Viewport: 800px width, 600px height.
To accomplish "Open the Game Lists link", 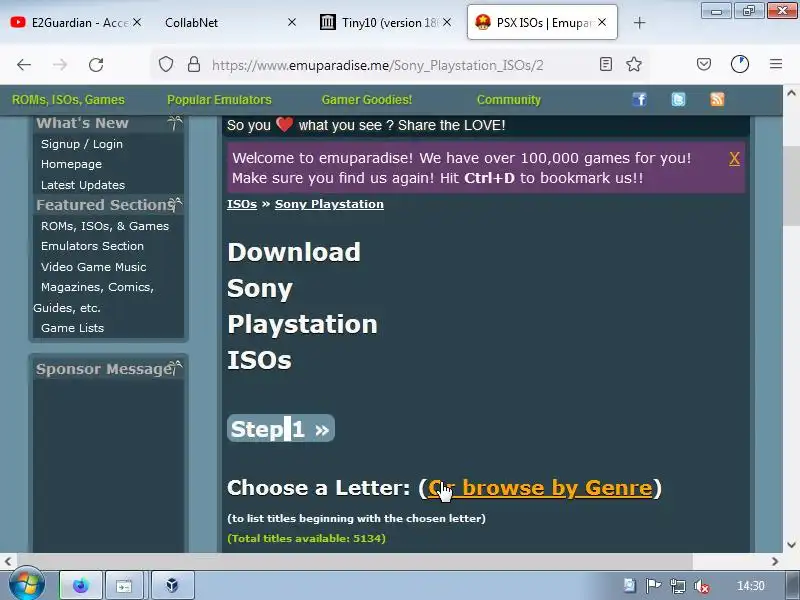I will point(72,328).
